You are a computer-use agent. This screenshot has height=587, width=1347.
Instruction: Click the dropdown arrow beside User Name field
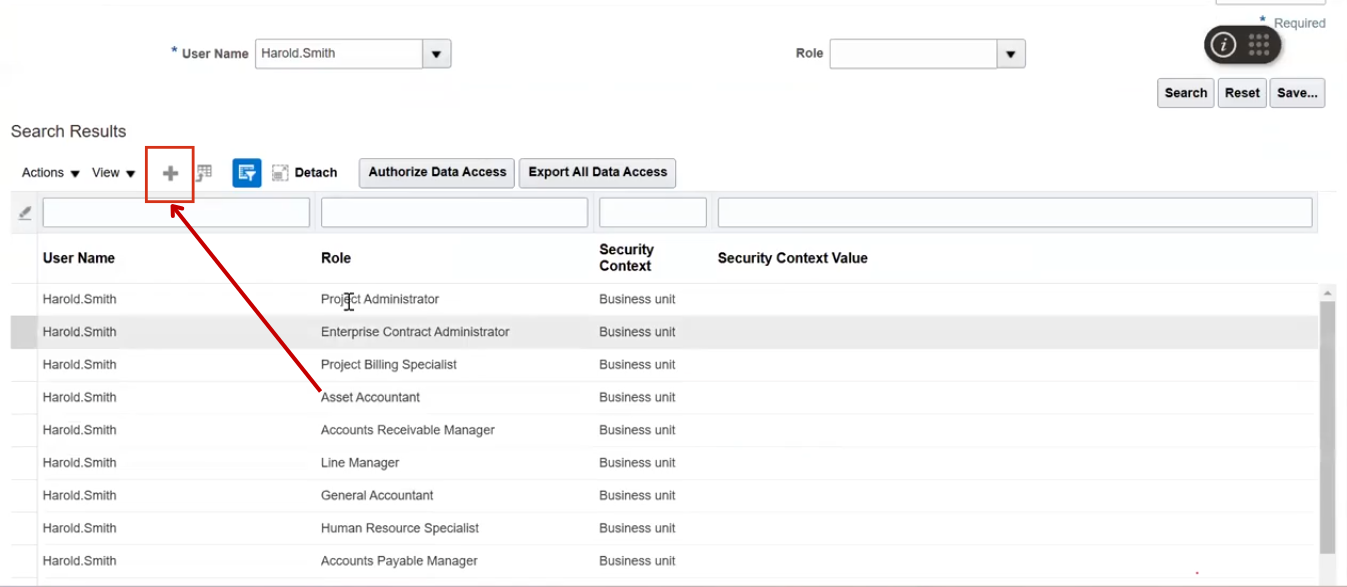[x=435, y=53]
